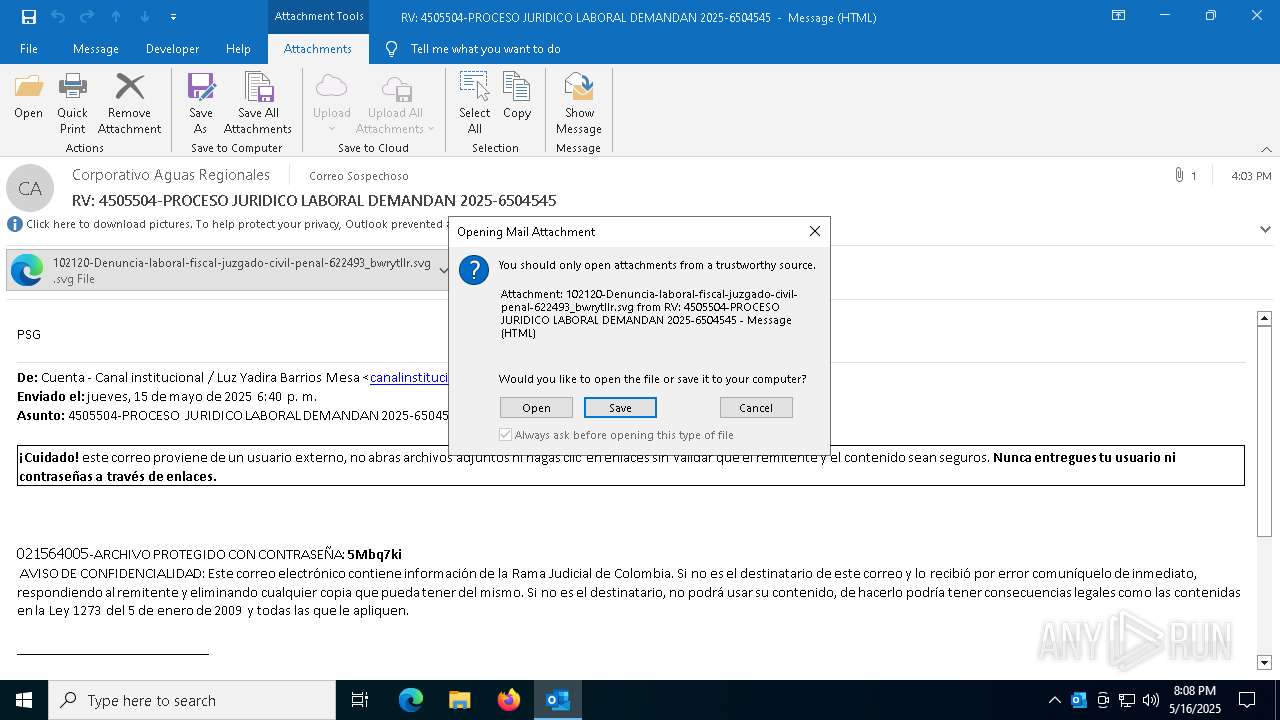Select the 102120-Denuncia-laboral .svg attachment
Image resolution: width=1280 pixels, height=720 pixels.
[222, 271]
